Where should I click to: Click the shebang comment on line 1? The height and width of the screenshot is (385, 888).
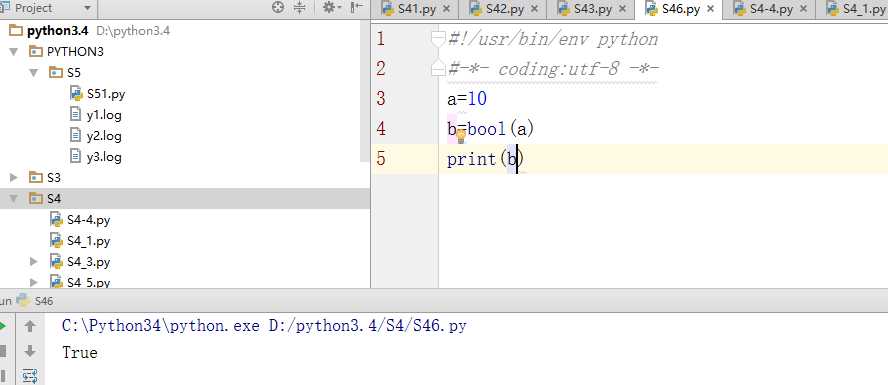pyautogui.click(x=553, y=39)
